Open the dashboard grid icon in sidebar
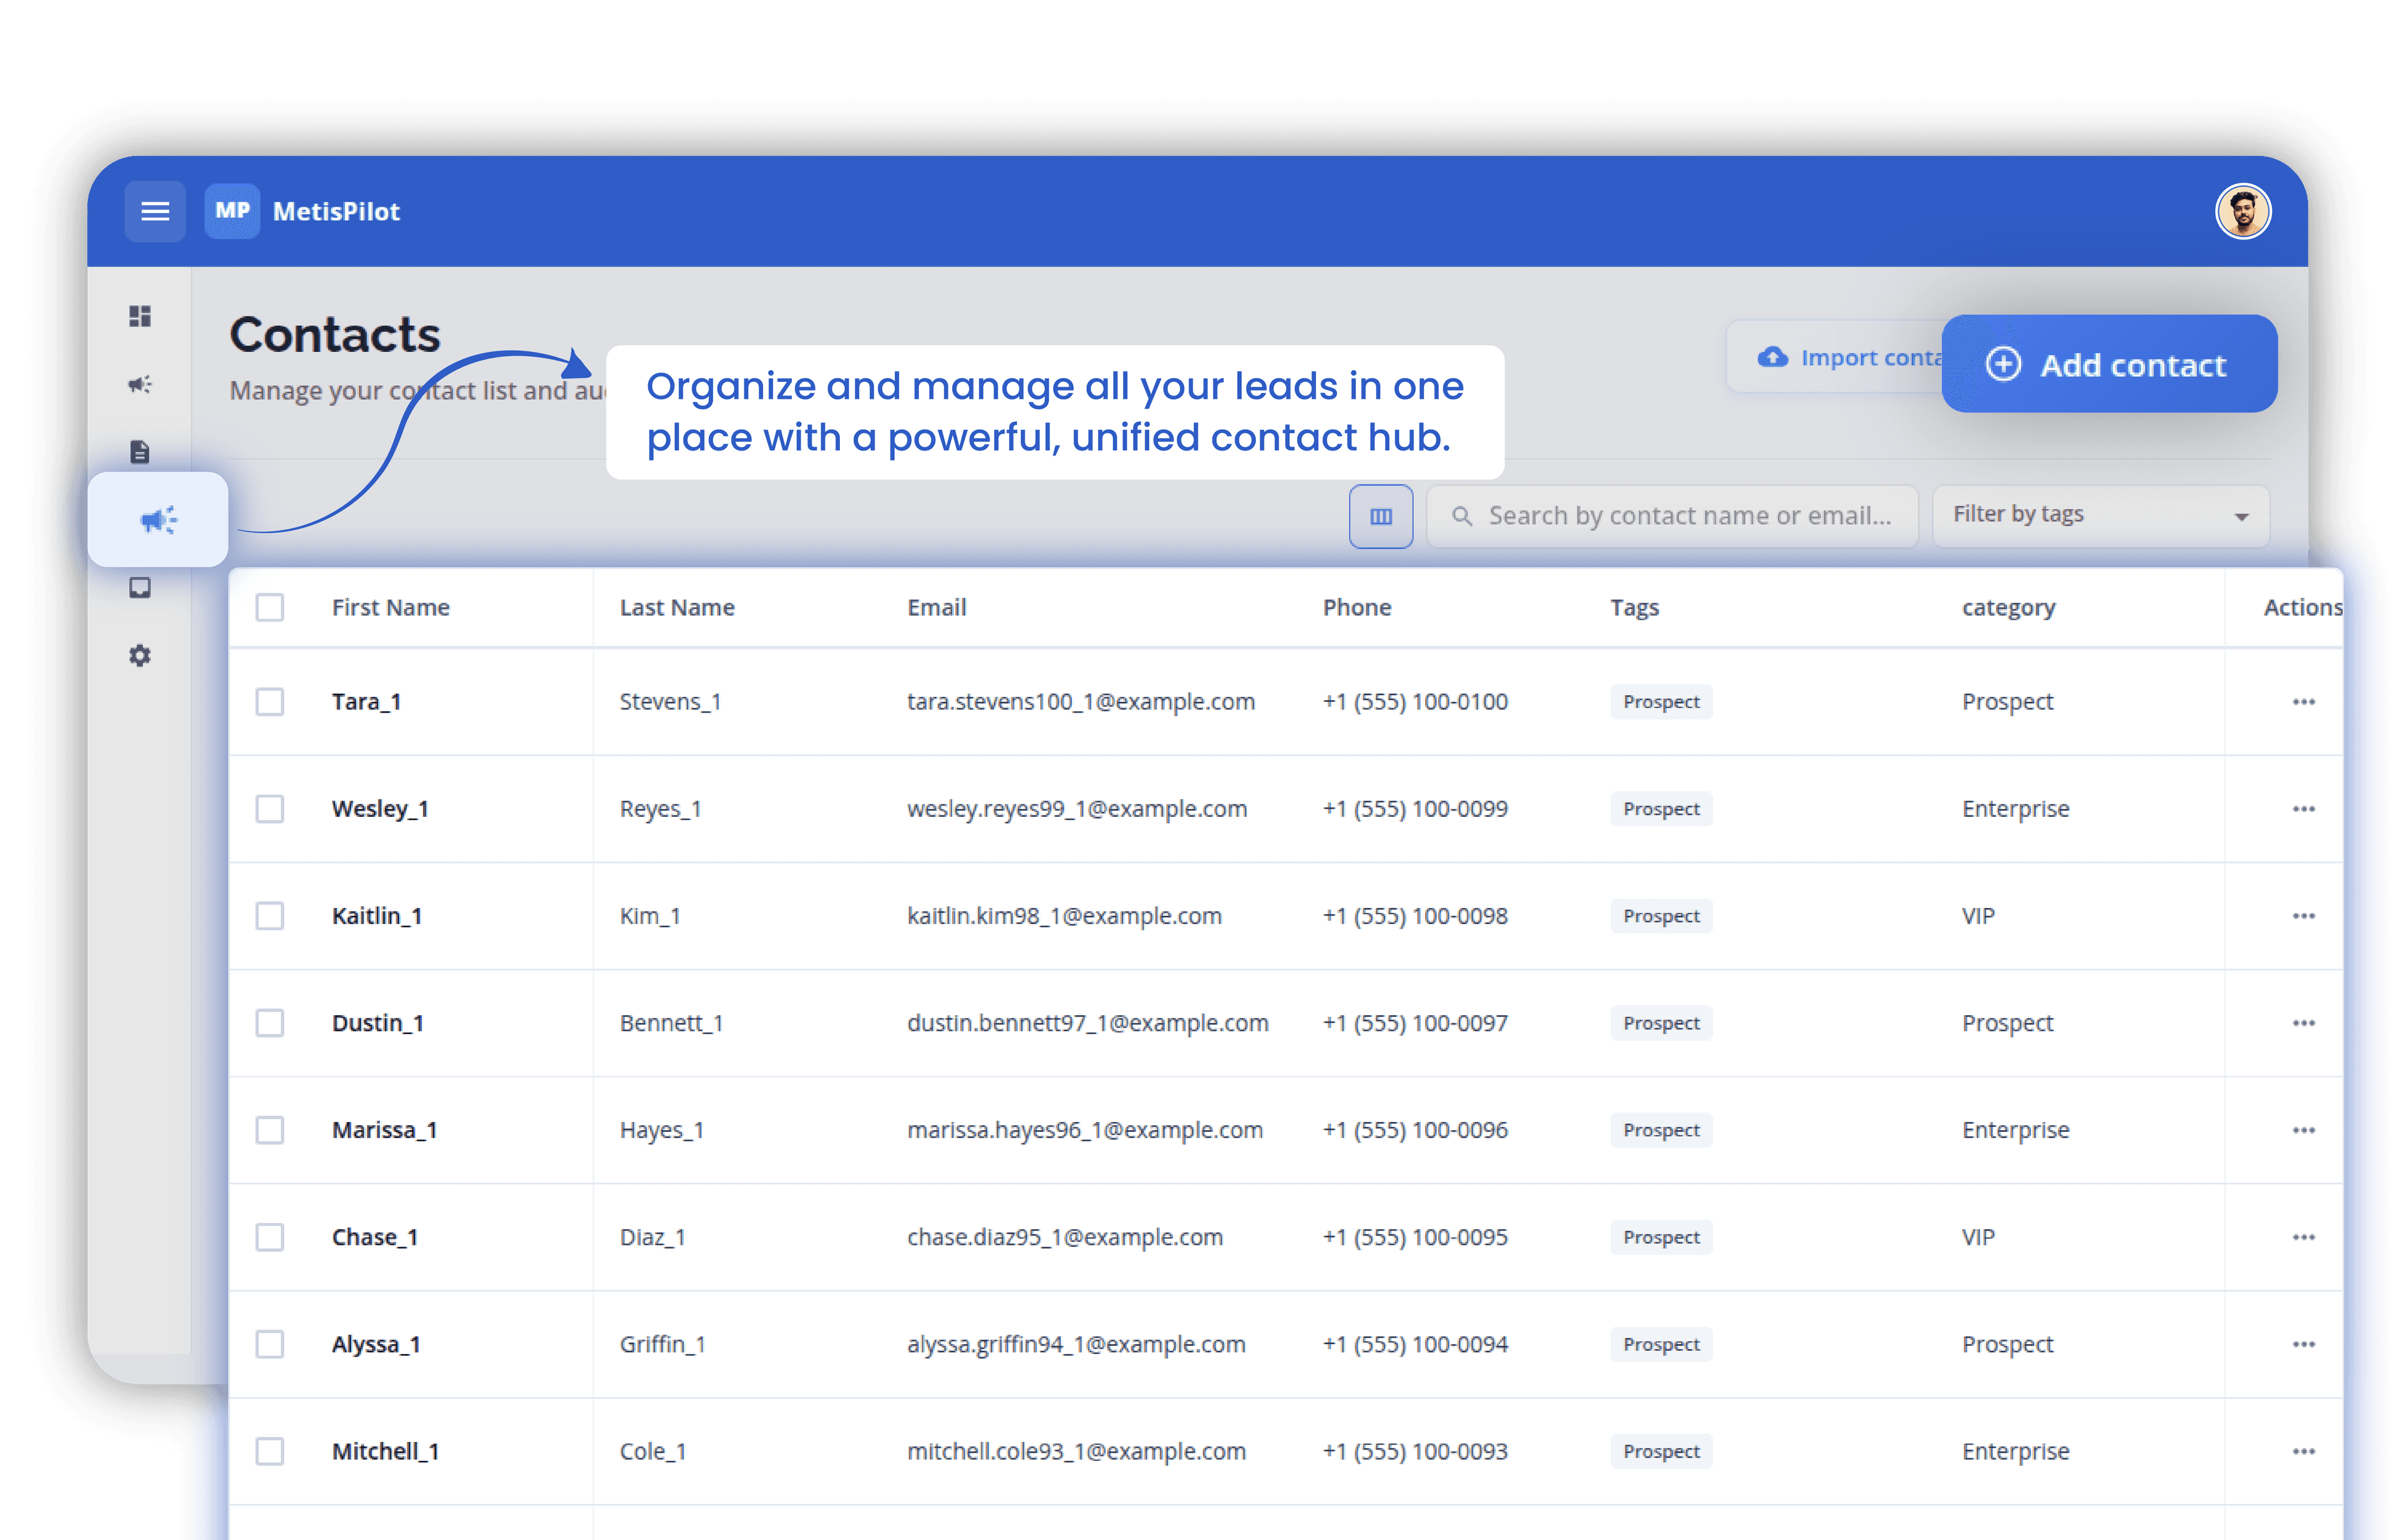 tap(140, 316)
